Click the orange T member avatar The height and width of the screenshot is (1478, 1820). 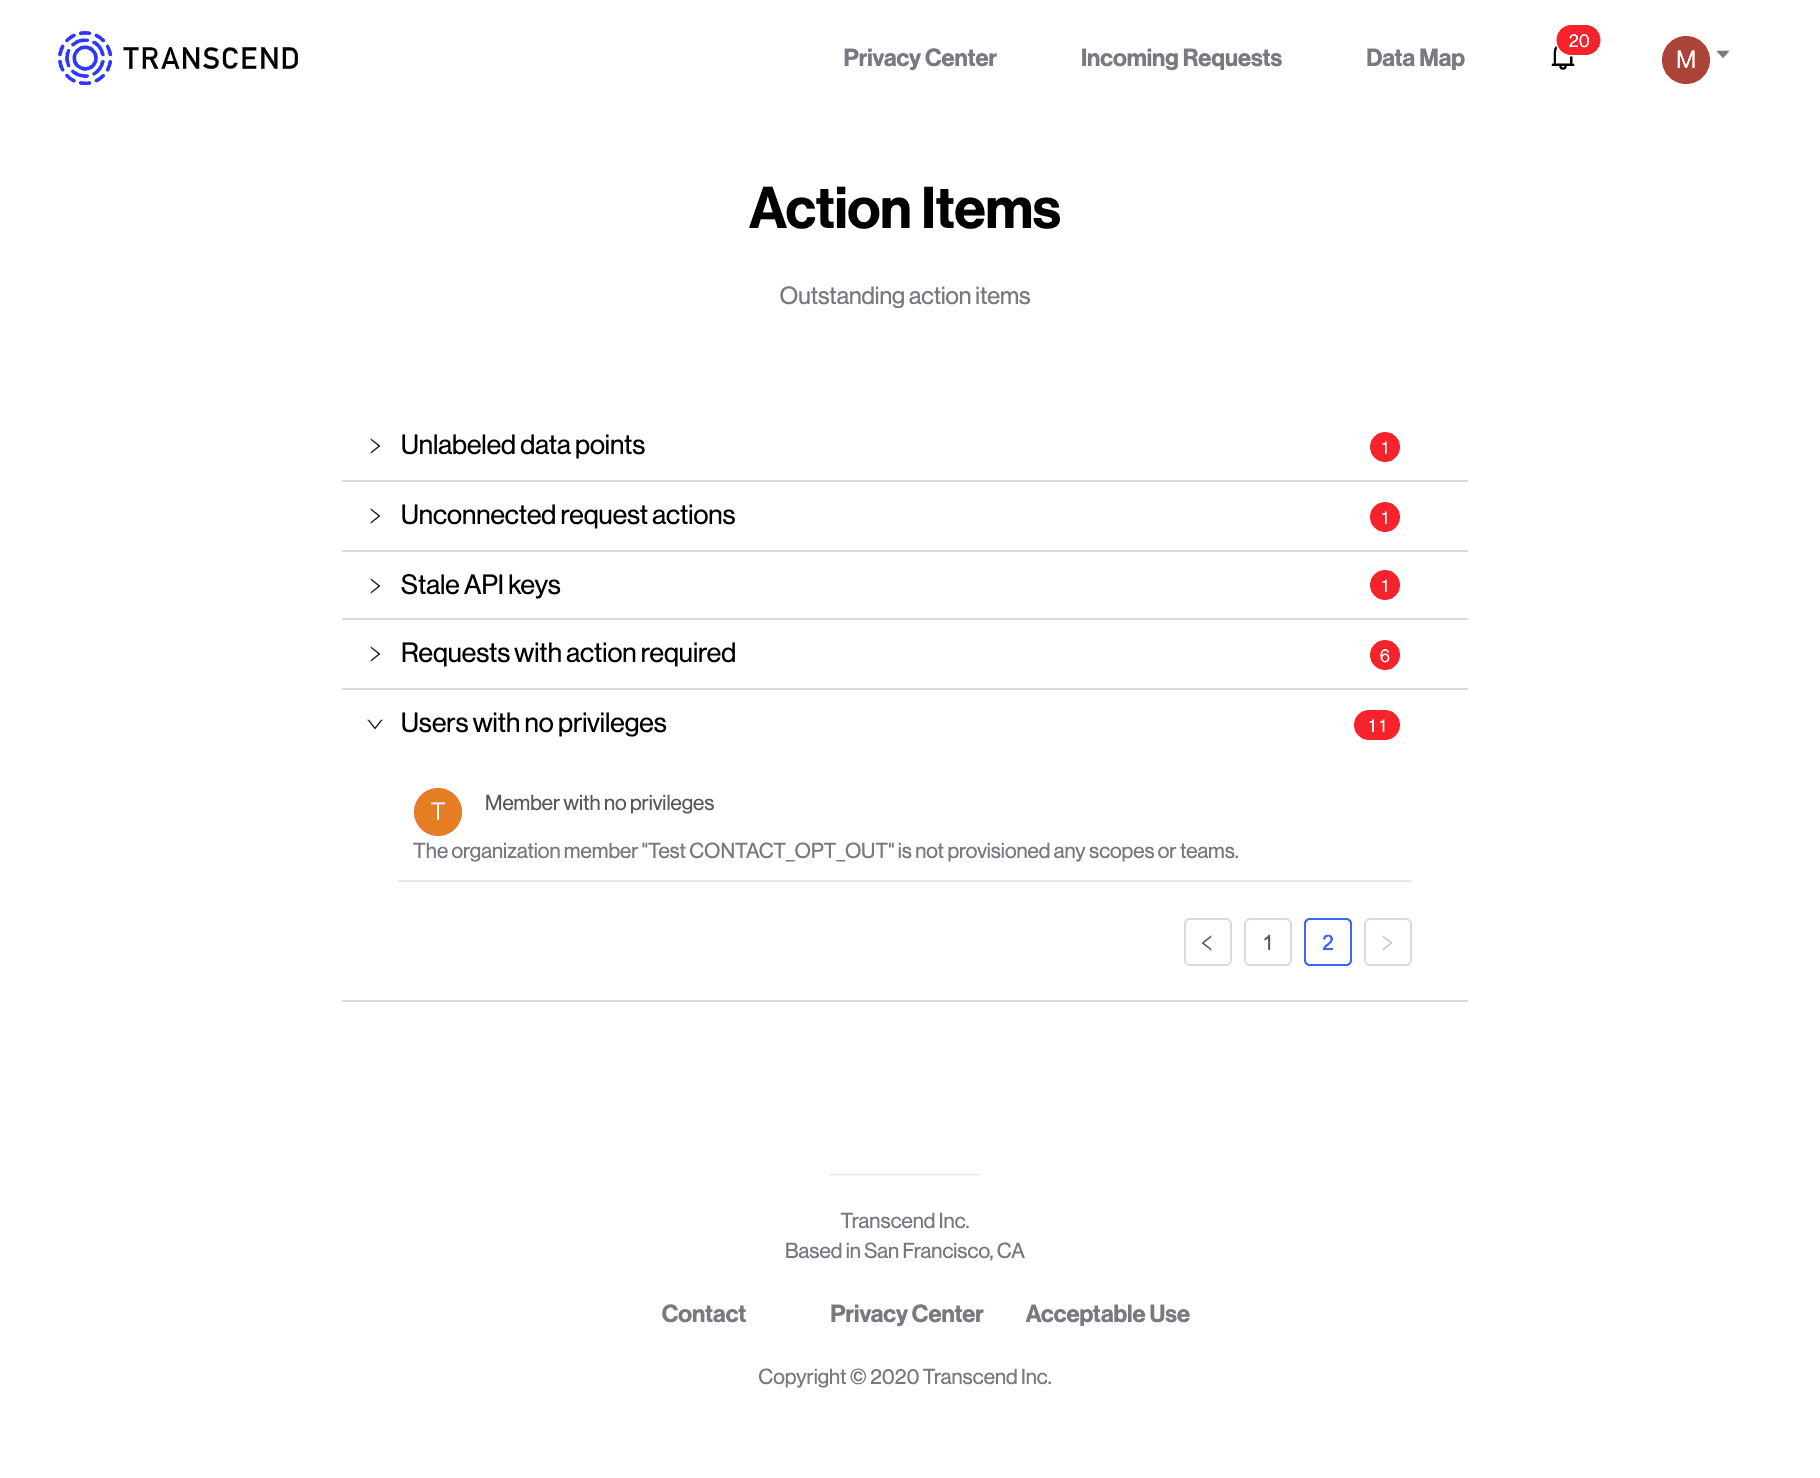click(x=437, y=811)
